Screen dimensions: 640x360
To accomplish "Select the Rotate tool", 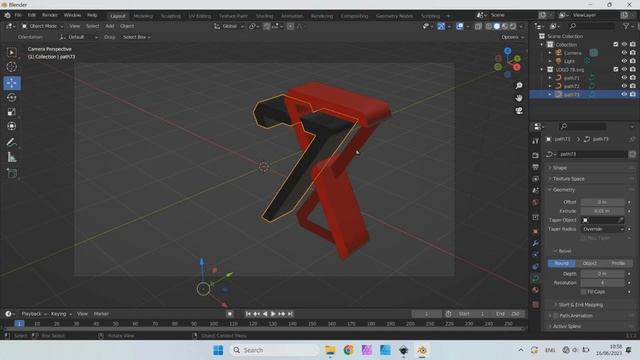I will 11,98.
